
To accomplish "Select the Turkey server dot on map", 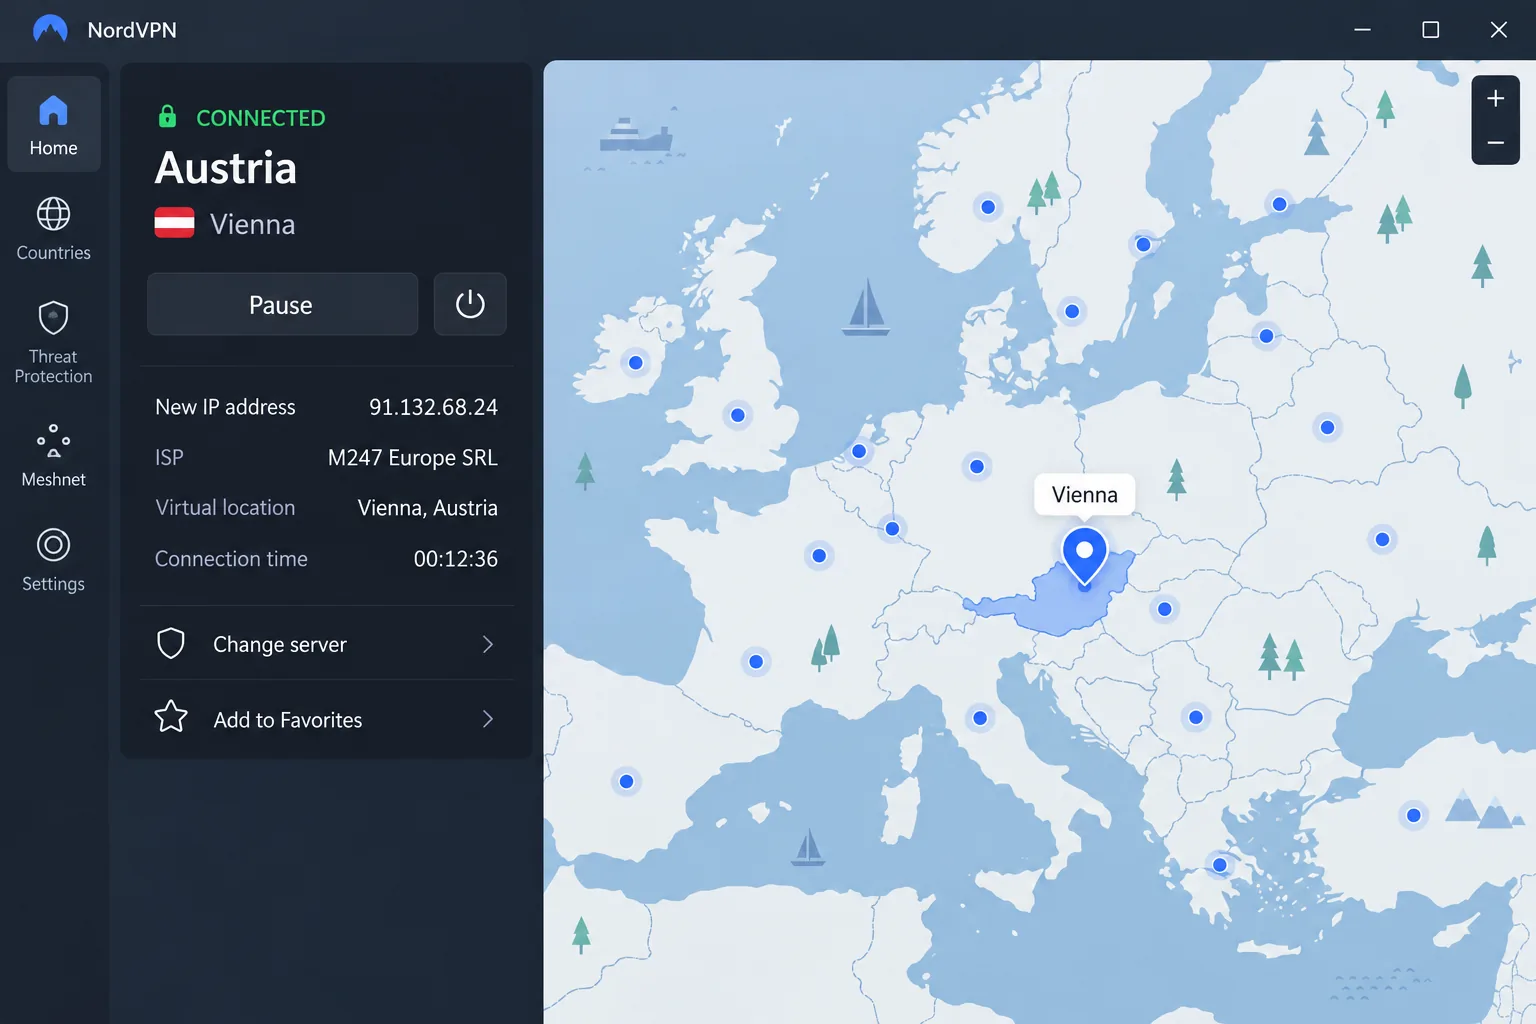I will (1413, 815).
